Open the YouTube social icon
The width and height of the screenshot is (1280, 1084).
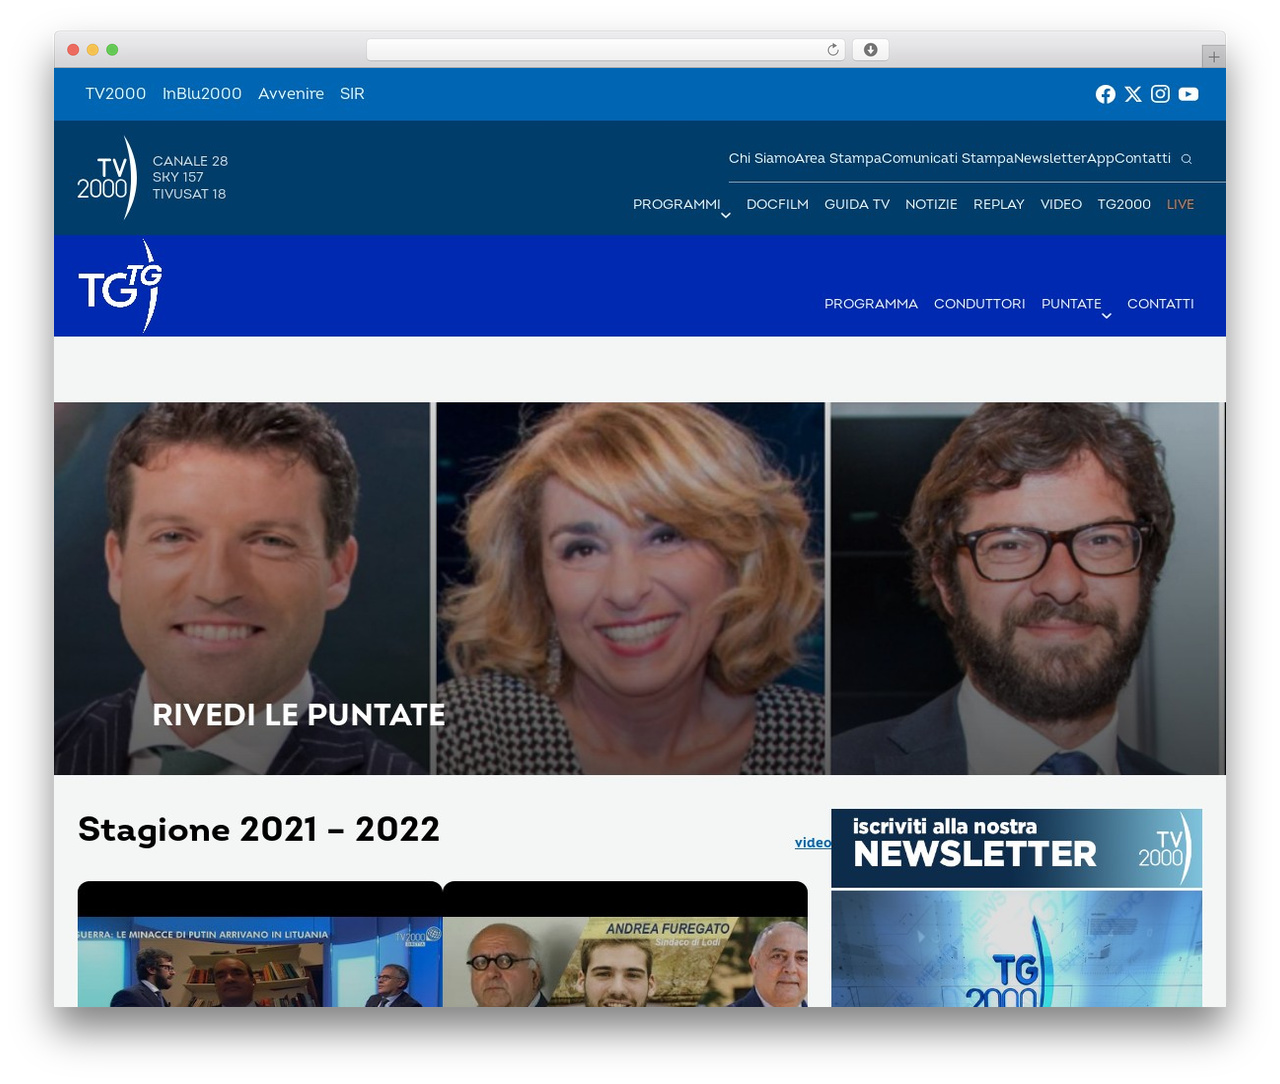pyautogui.click(x=1188, y=94)
